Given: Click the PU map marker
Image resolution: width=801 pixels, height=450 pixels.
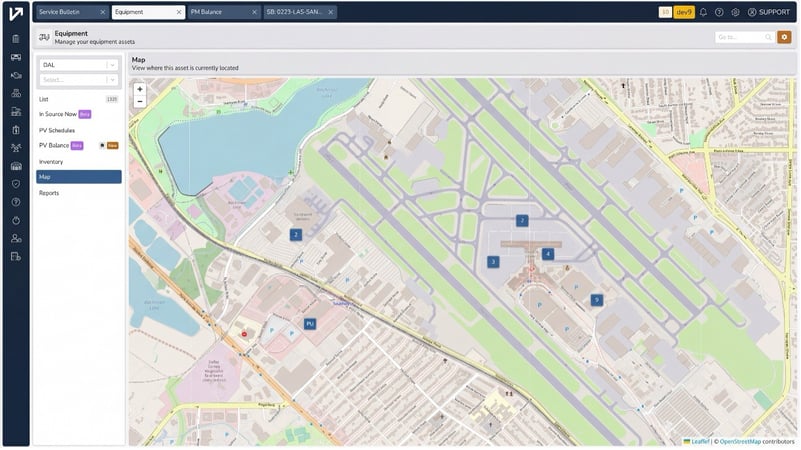Looking at the screenshot, I should click(x=310, y=324).
